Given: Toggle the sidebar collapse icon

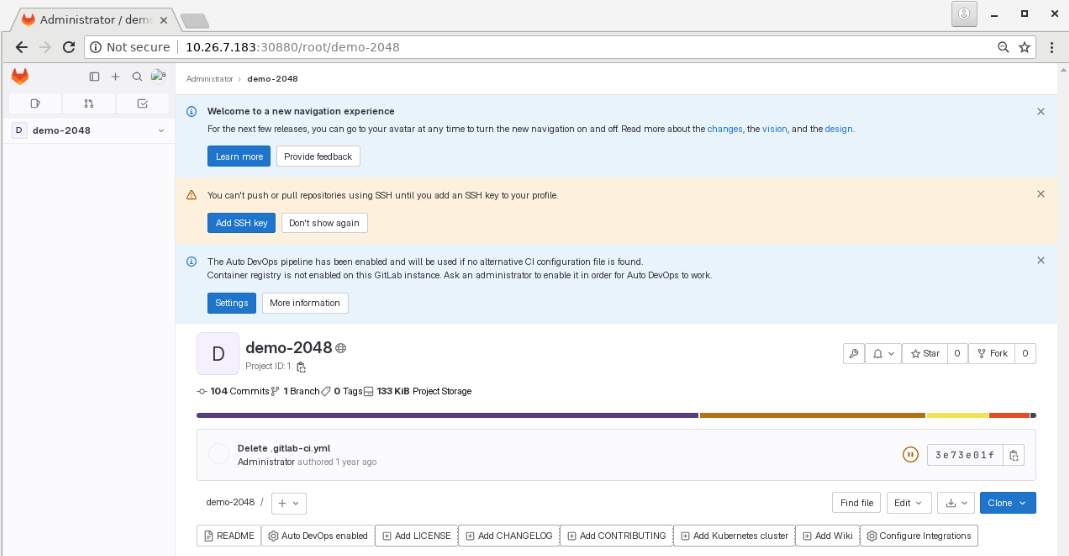Looking at the screenshot, I should coord(94,77).
